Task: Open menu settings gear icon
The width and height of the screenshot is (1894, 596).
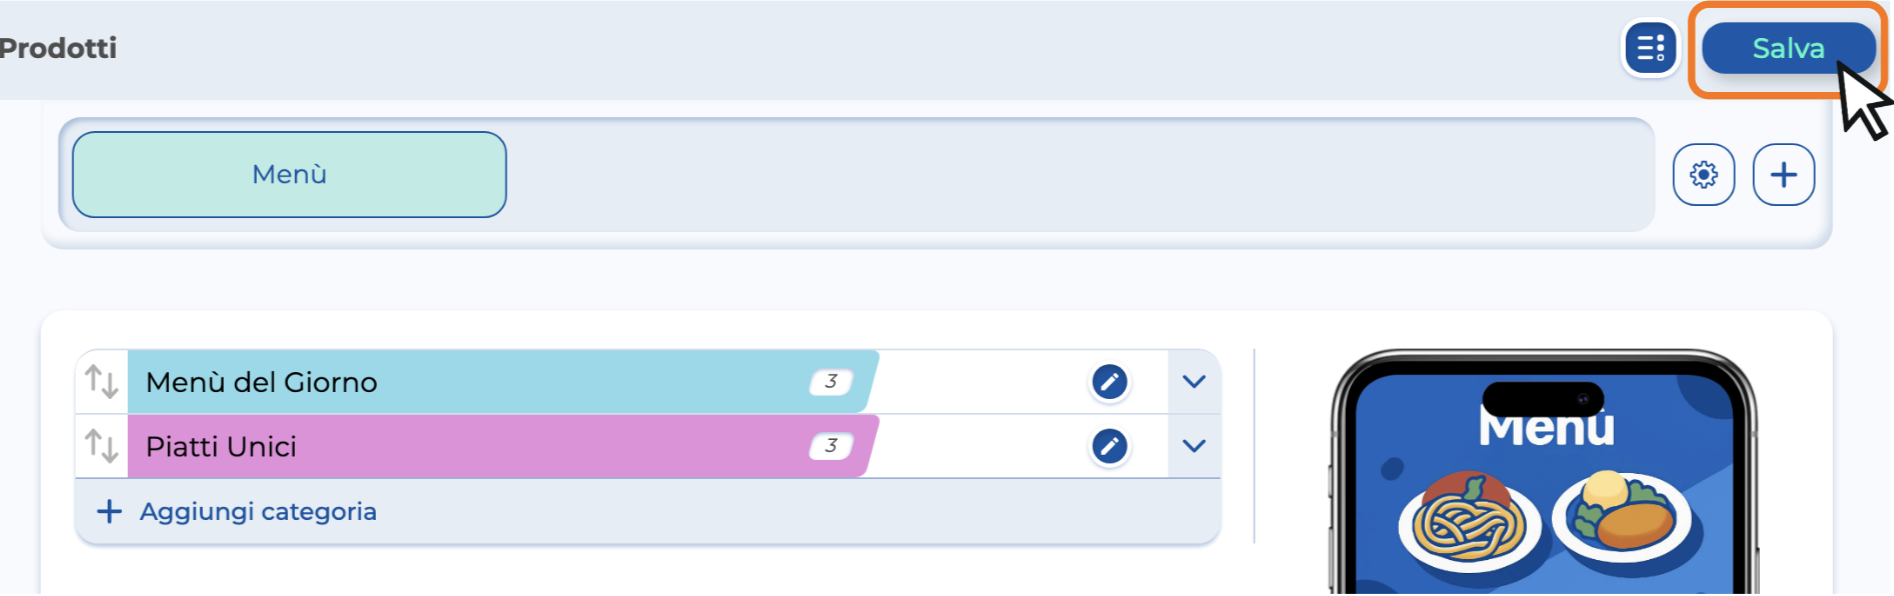Action: pos(1704,175)
